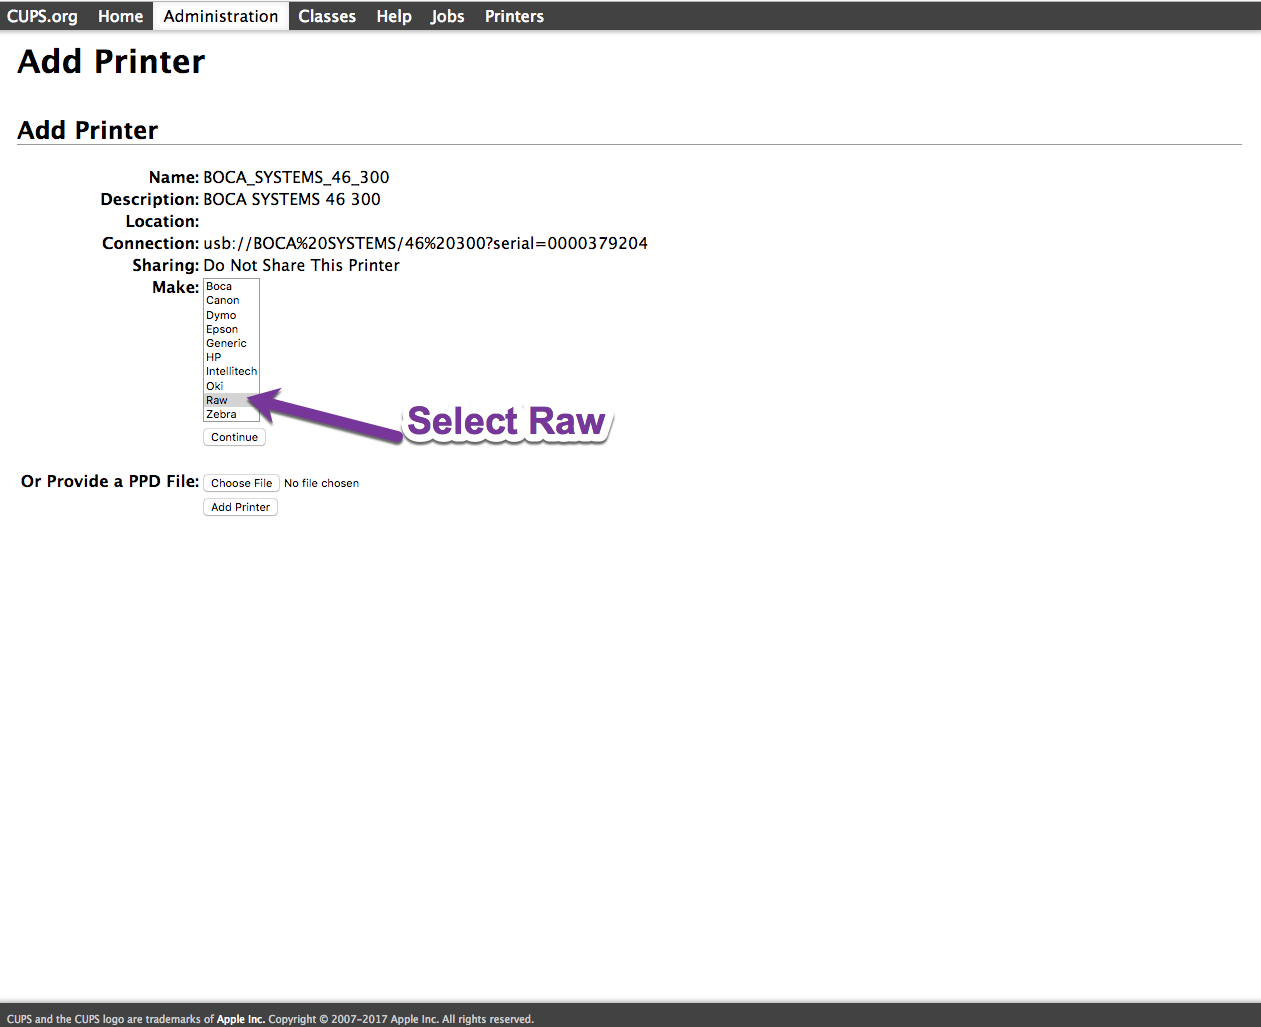Choose Dymo from the Make list
This screenshot has height=1027, width=1261.
(x=231, y=315)
